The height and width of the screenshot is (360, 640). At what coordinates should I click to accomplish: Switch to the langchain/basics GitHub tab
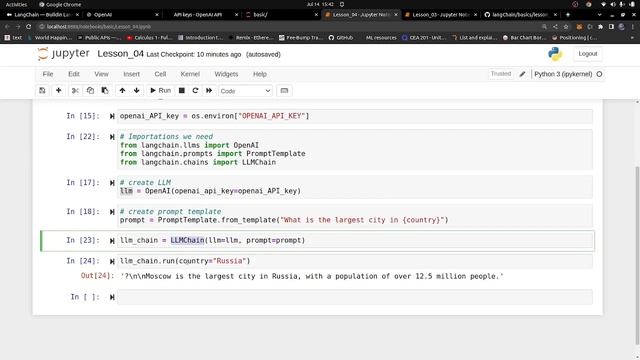click(520, 15)
